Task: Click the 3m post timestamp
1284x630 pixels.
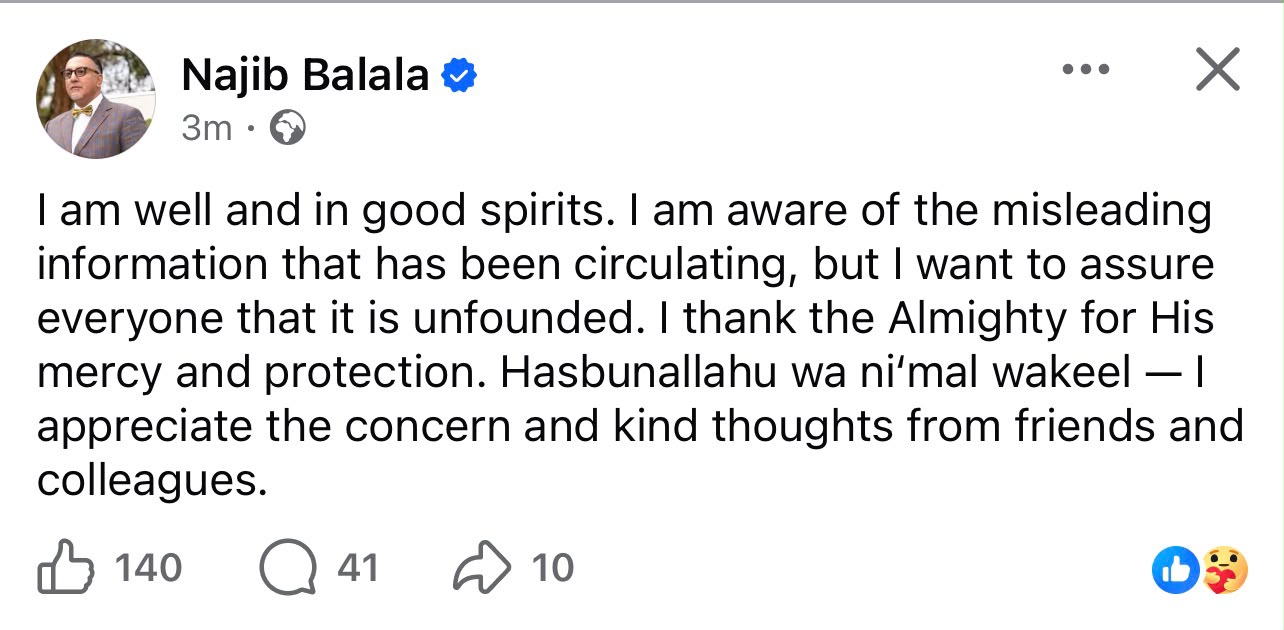Action: 207,129
